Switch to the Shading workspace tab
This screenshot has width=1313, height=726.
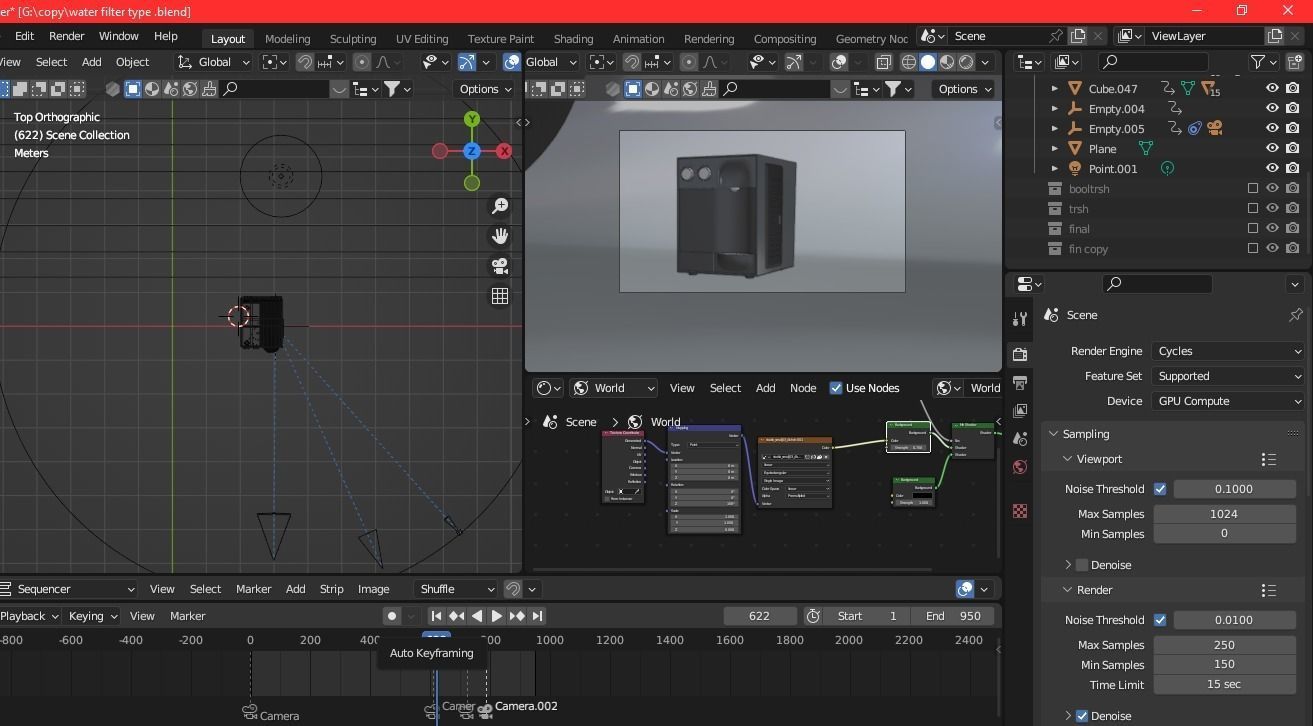pyautogui.click(x=573, y=38)
